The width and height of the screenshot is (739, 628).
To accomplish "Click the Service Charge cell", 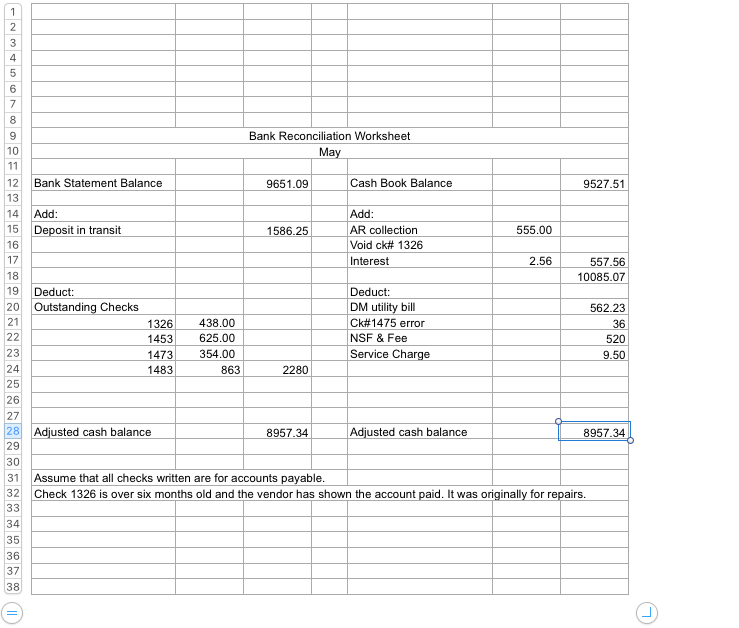I will [419, 354].
